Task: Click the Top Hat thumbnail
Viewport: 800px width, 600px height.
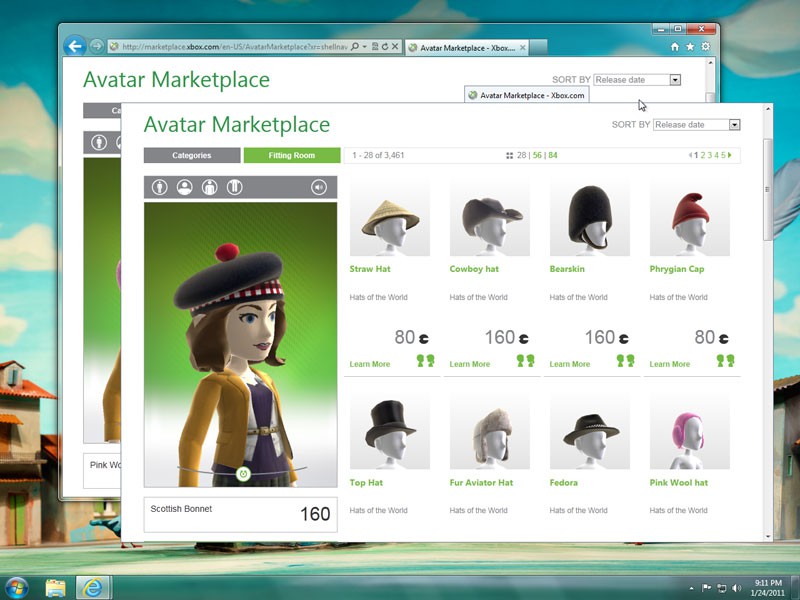Action: (x=389, y=431)
